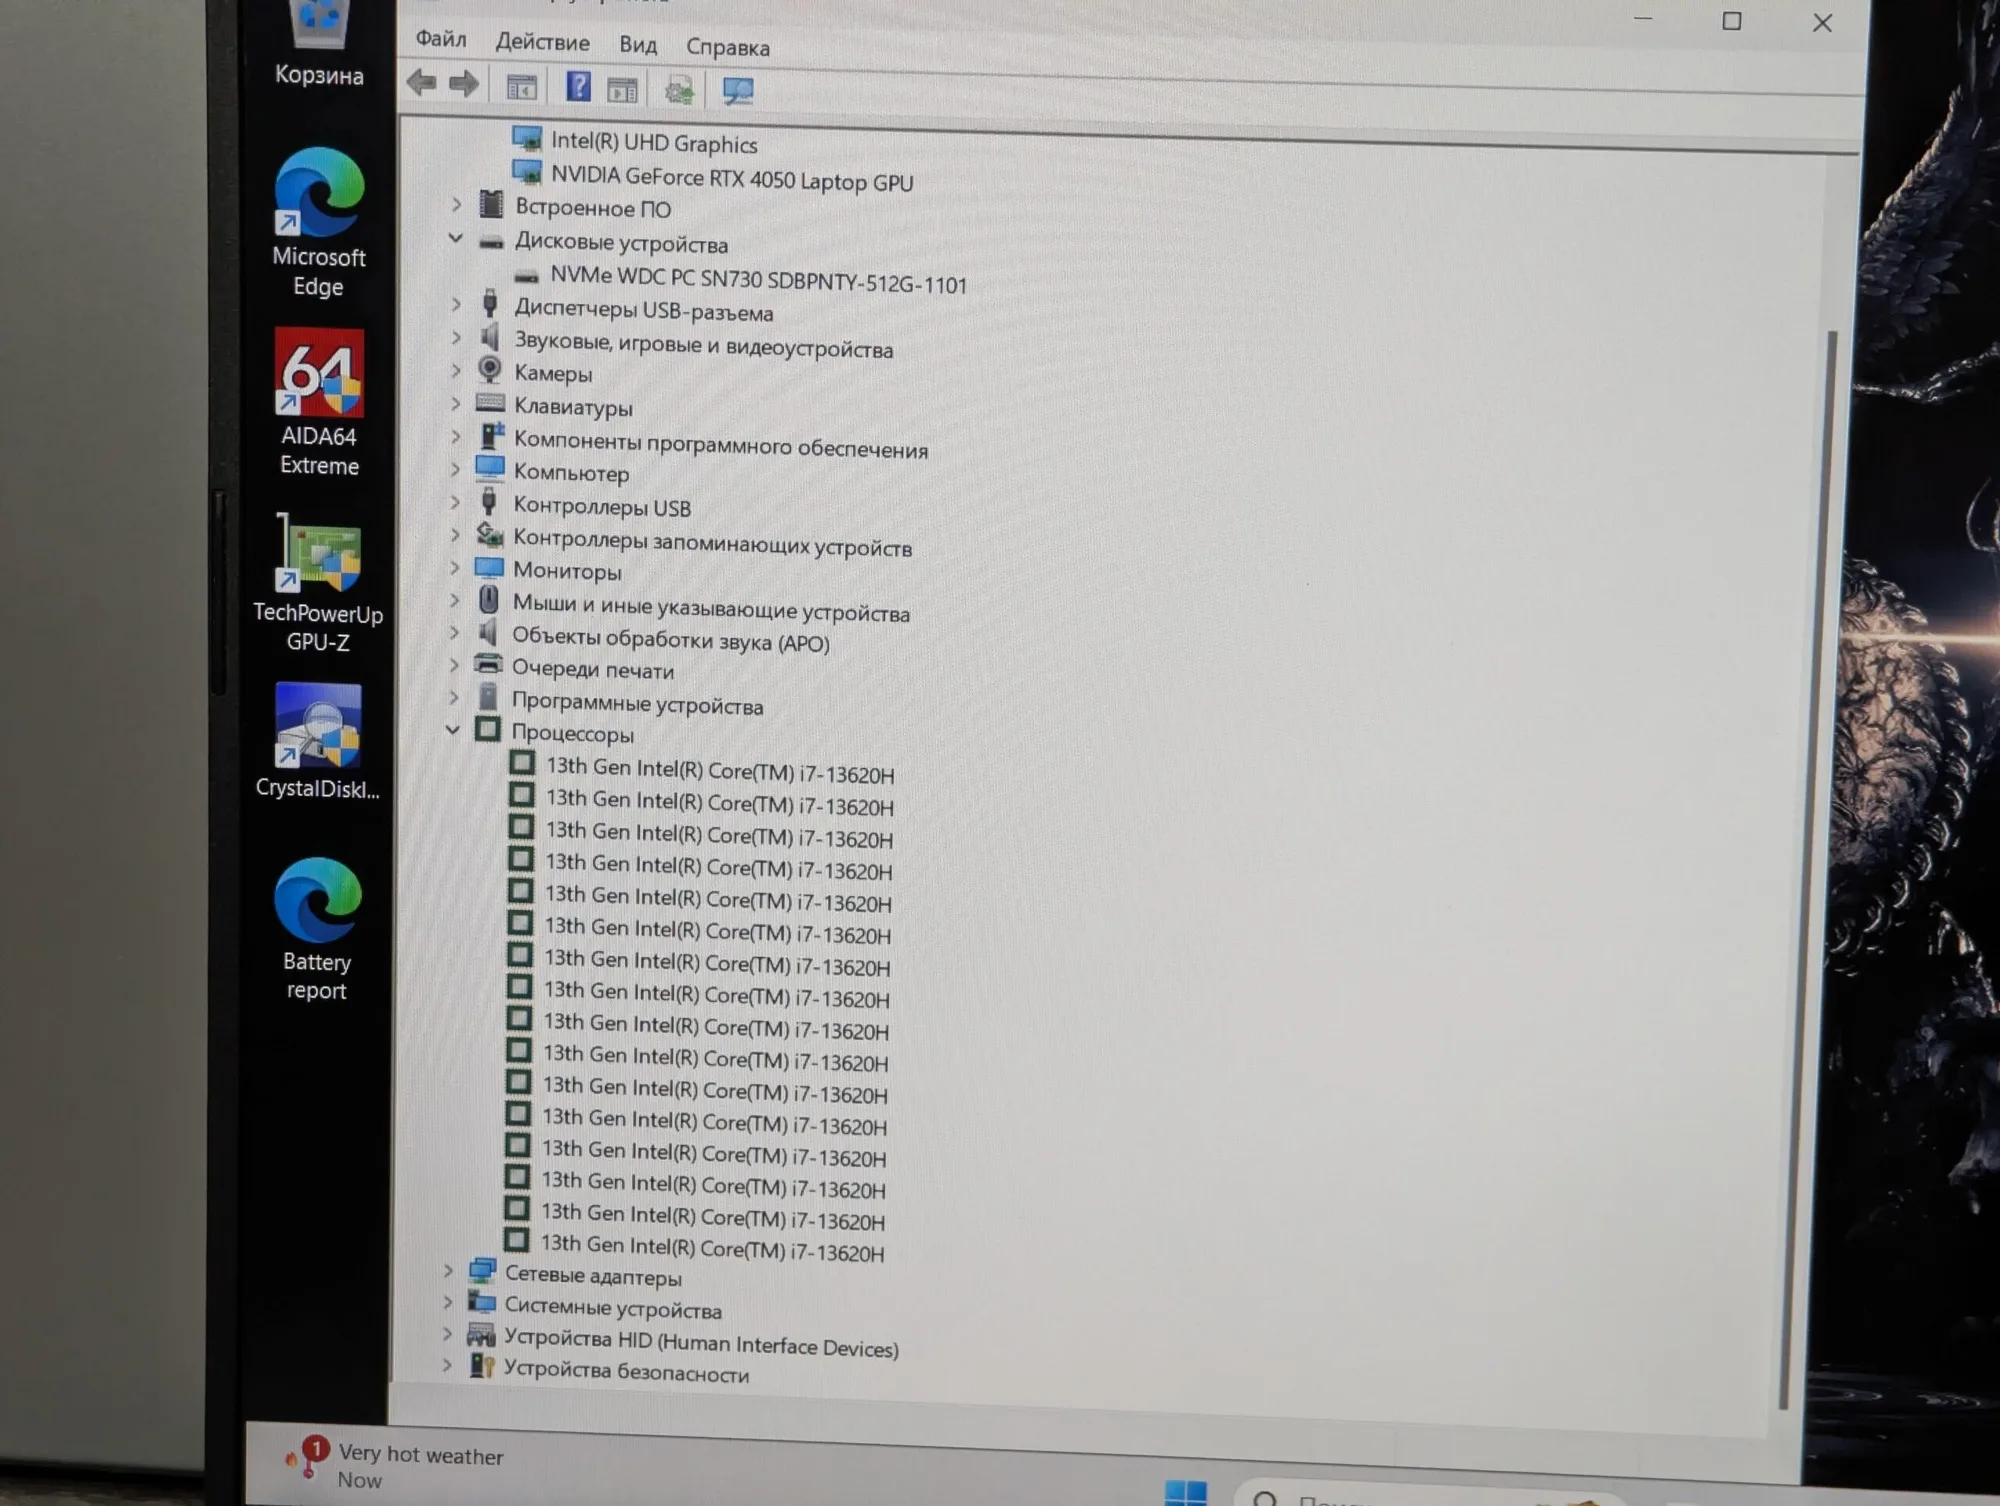Image resolution: width=2000 pixels, height=1506 pixels.
Task: Open CrystalDiskInfo desktop shortcut
Action: (x=318, y=741)
